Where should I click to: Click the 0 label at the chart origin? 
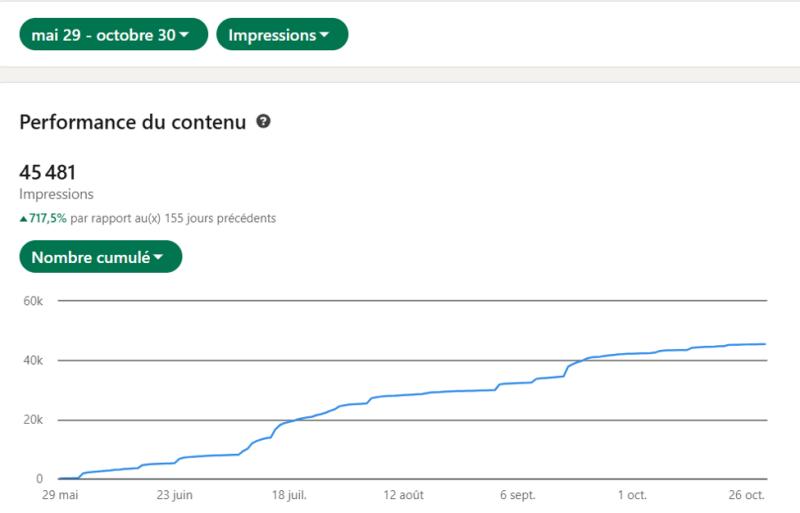pyautogui.click(x=41, y=479)
